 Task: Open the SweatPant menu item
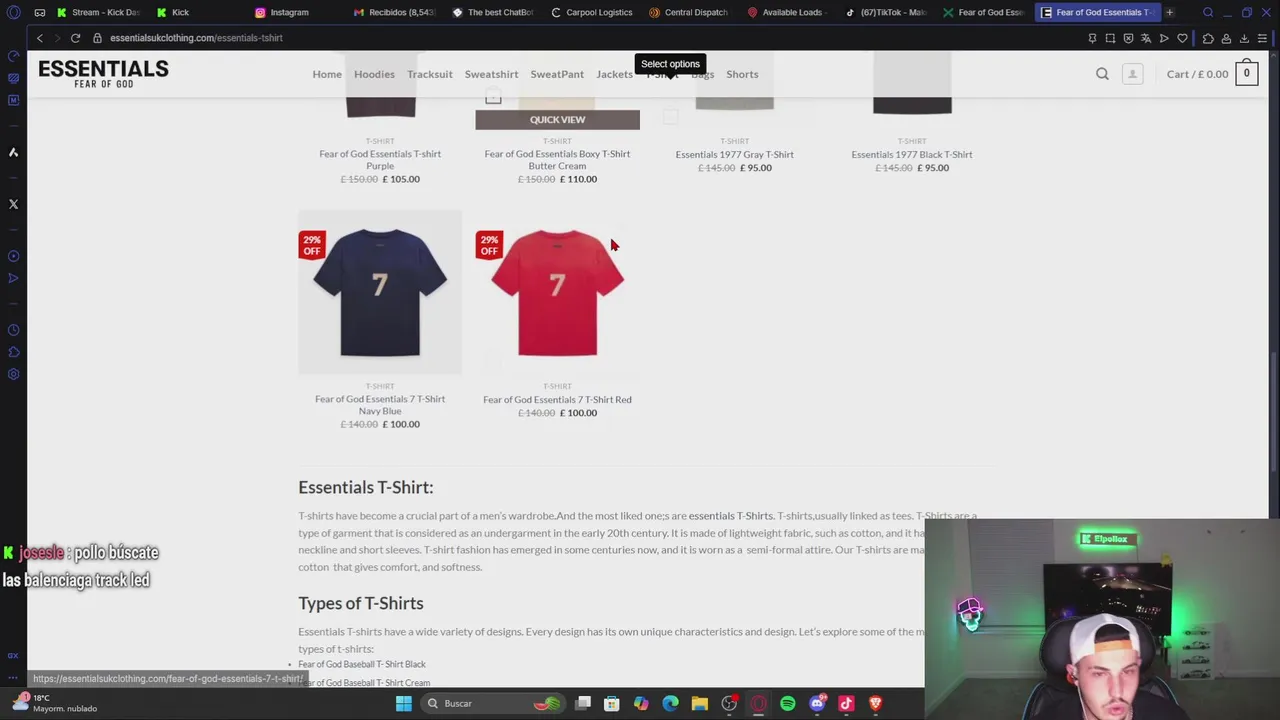(557, 74)
